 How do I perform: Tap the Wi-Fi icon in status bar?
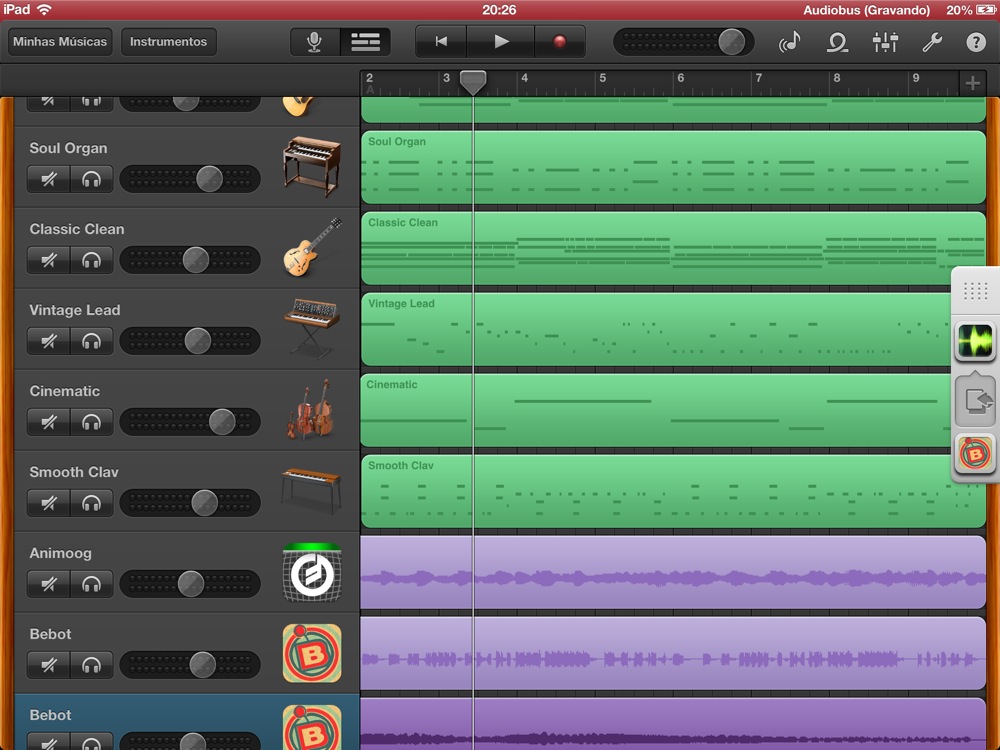(44, 10)
